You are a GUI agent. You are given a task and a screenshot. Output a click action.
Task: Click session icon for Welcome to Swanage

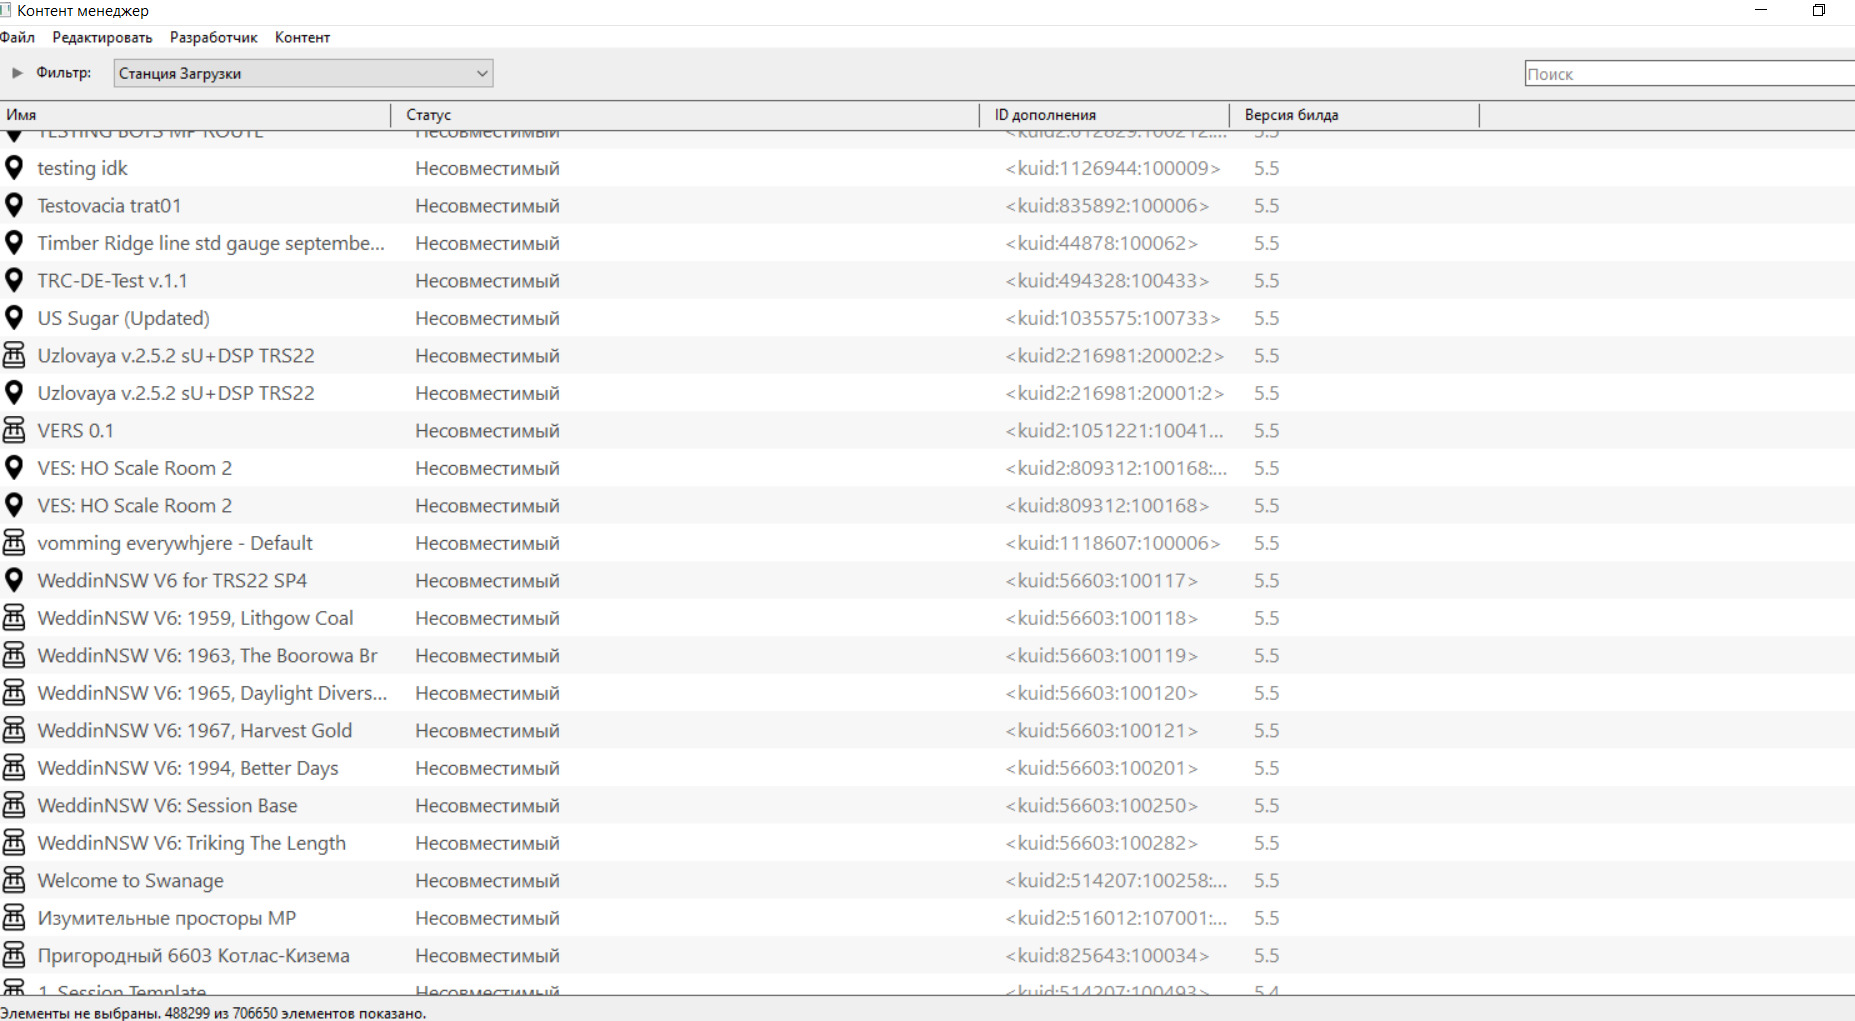14,881
